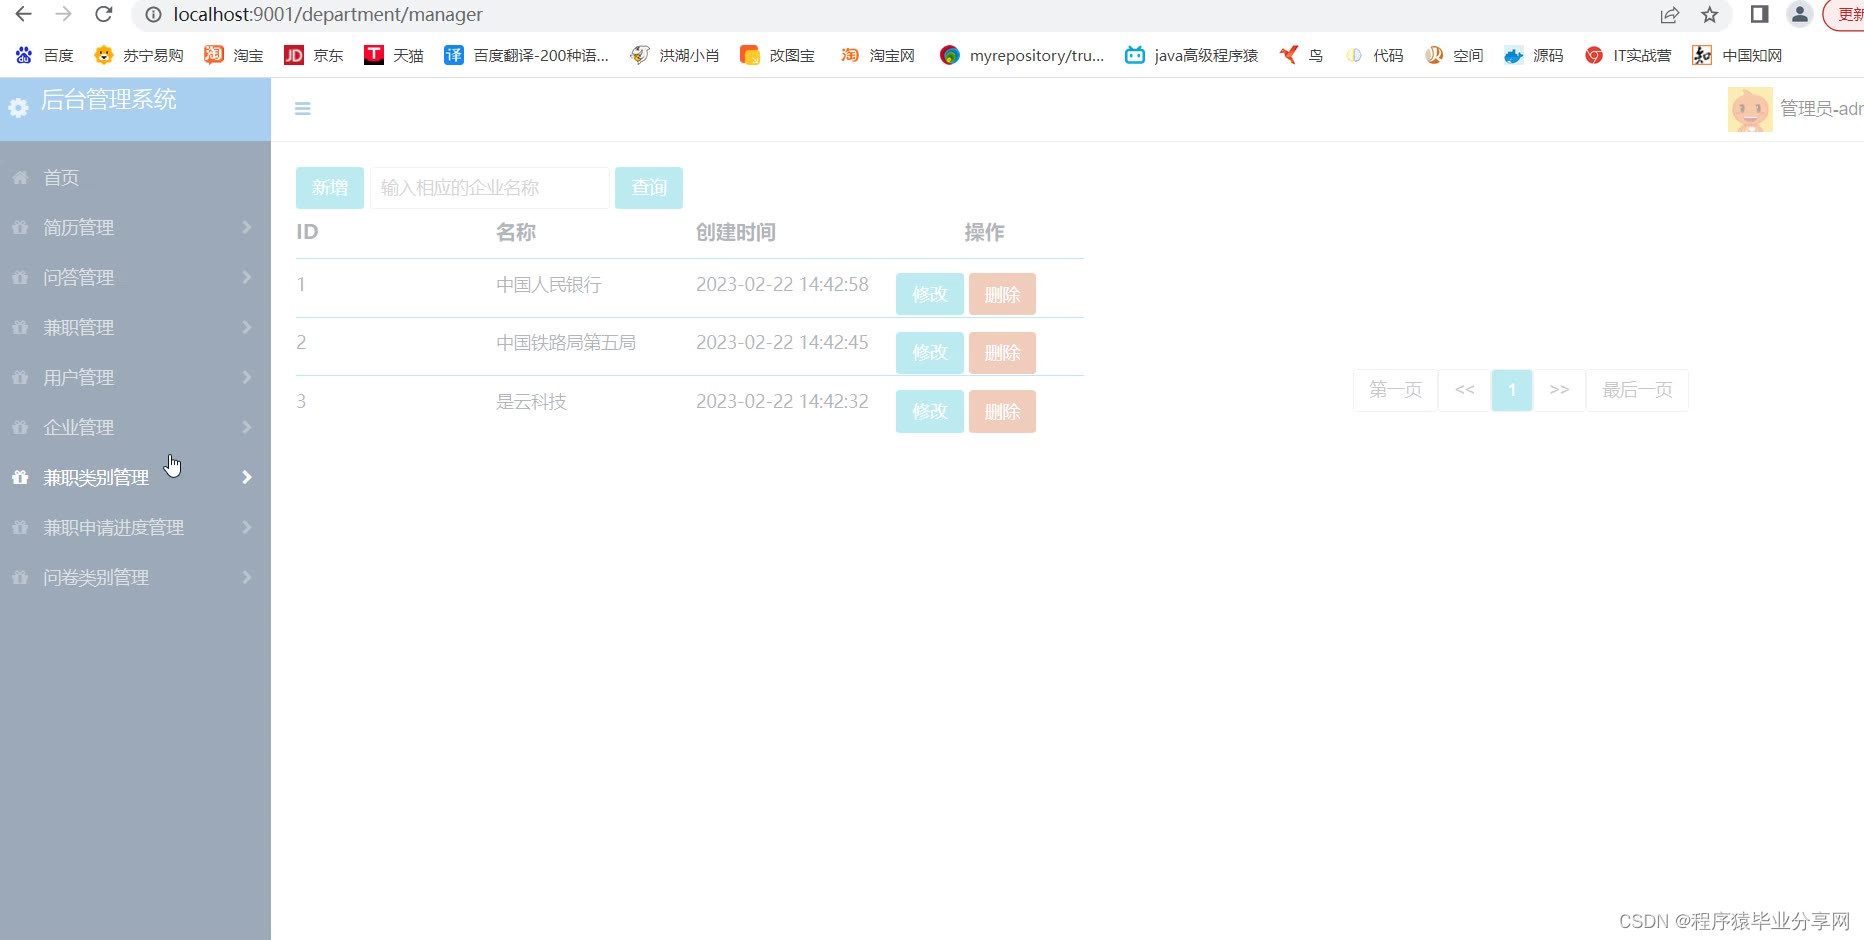Expand the 兼职申请进度管理 chevron
Viewport: 1864px width, 940px height.
(x=246, y=527)
